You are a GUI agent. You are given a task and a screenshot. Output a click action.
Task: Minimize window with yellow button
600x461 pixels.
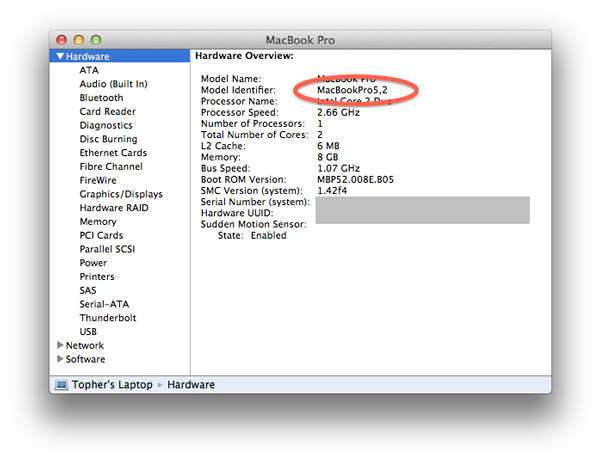79,40
